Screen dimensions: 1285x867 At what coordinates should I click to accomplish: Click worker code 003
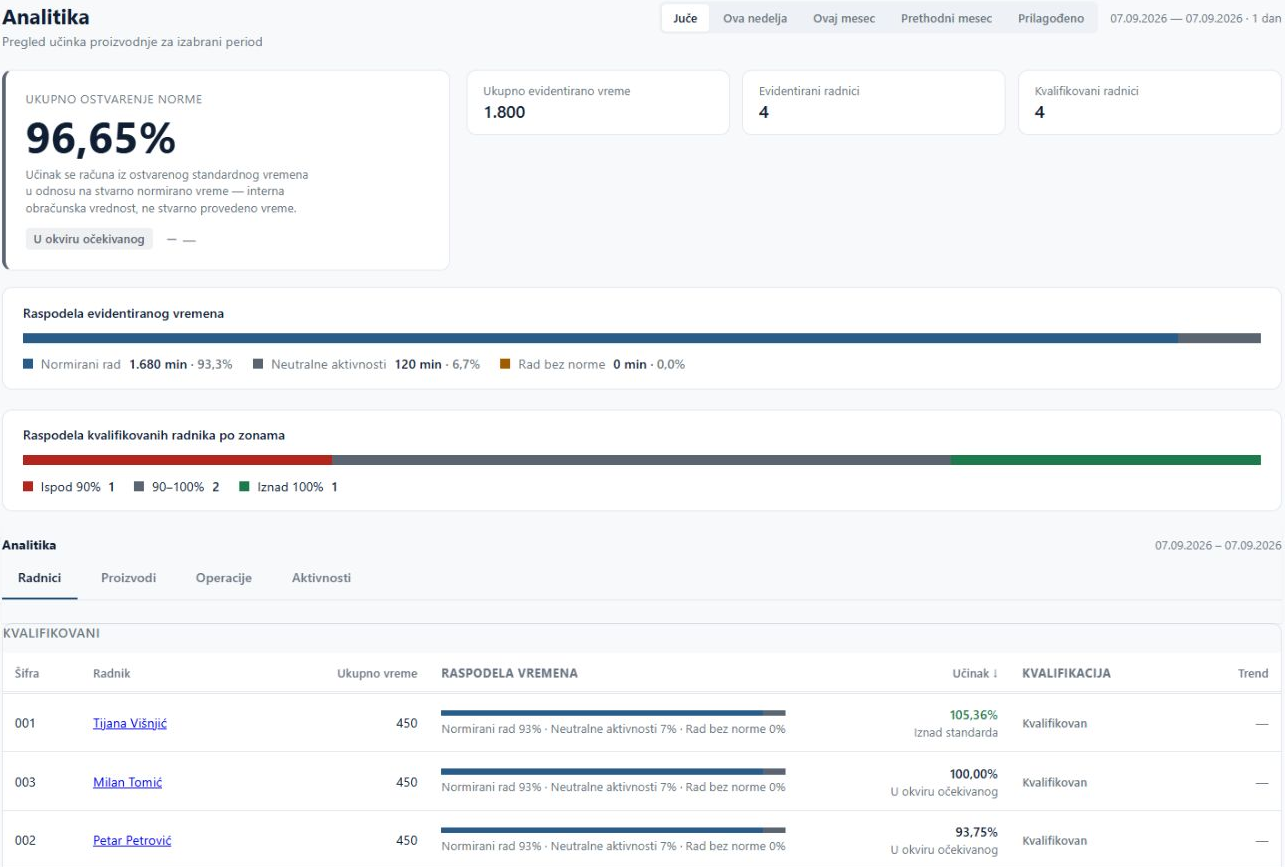[x=25, y=782]
